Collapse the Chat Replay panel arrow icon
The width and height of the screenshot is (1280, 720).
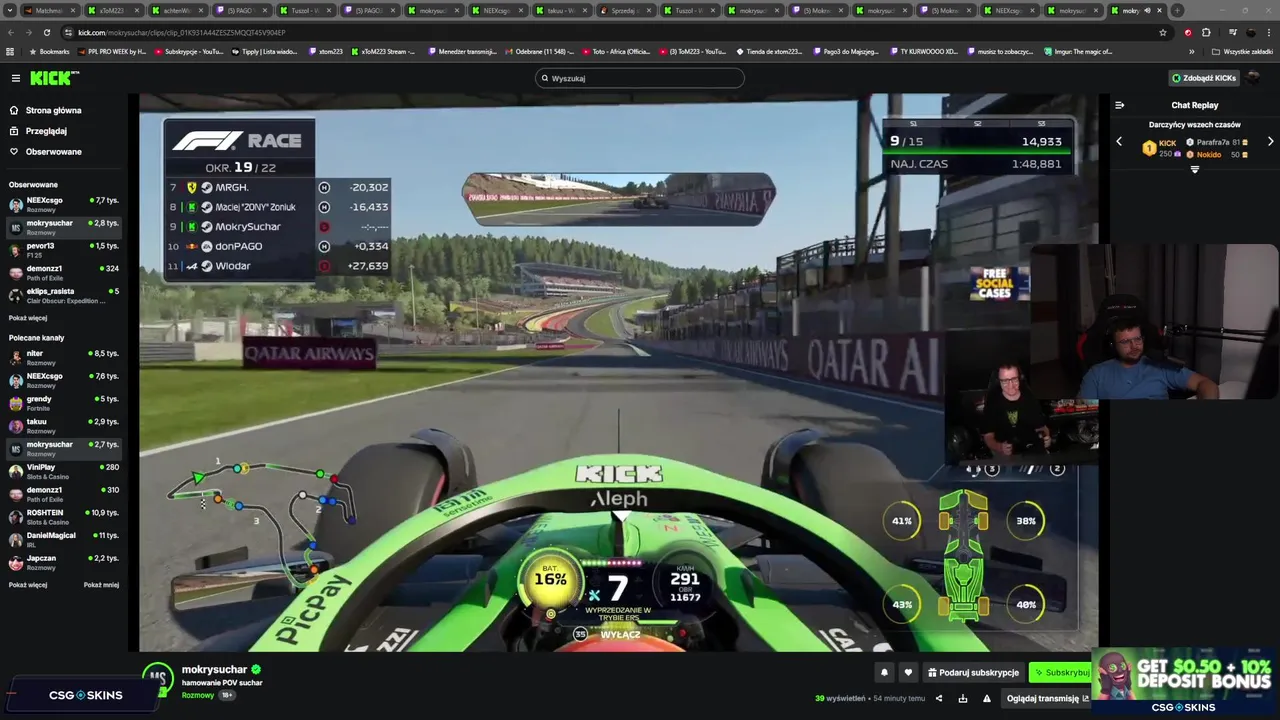pyautogui.click(x=1120, y=105)
